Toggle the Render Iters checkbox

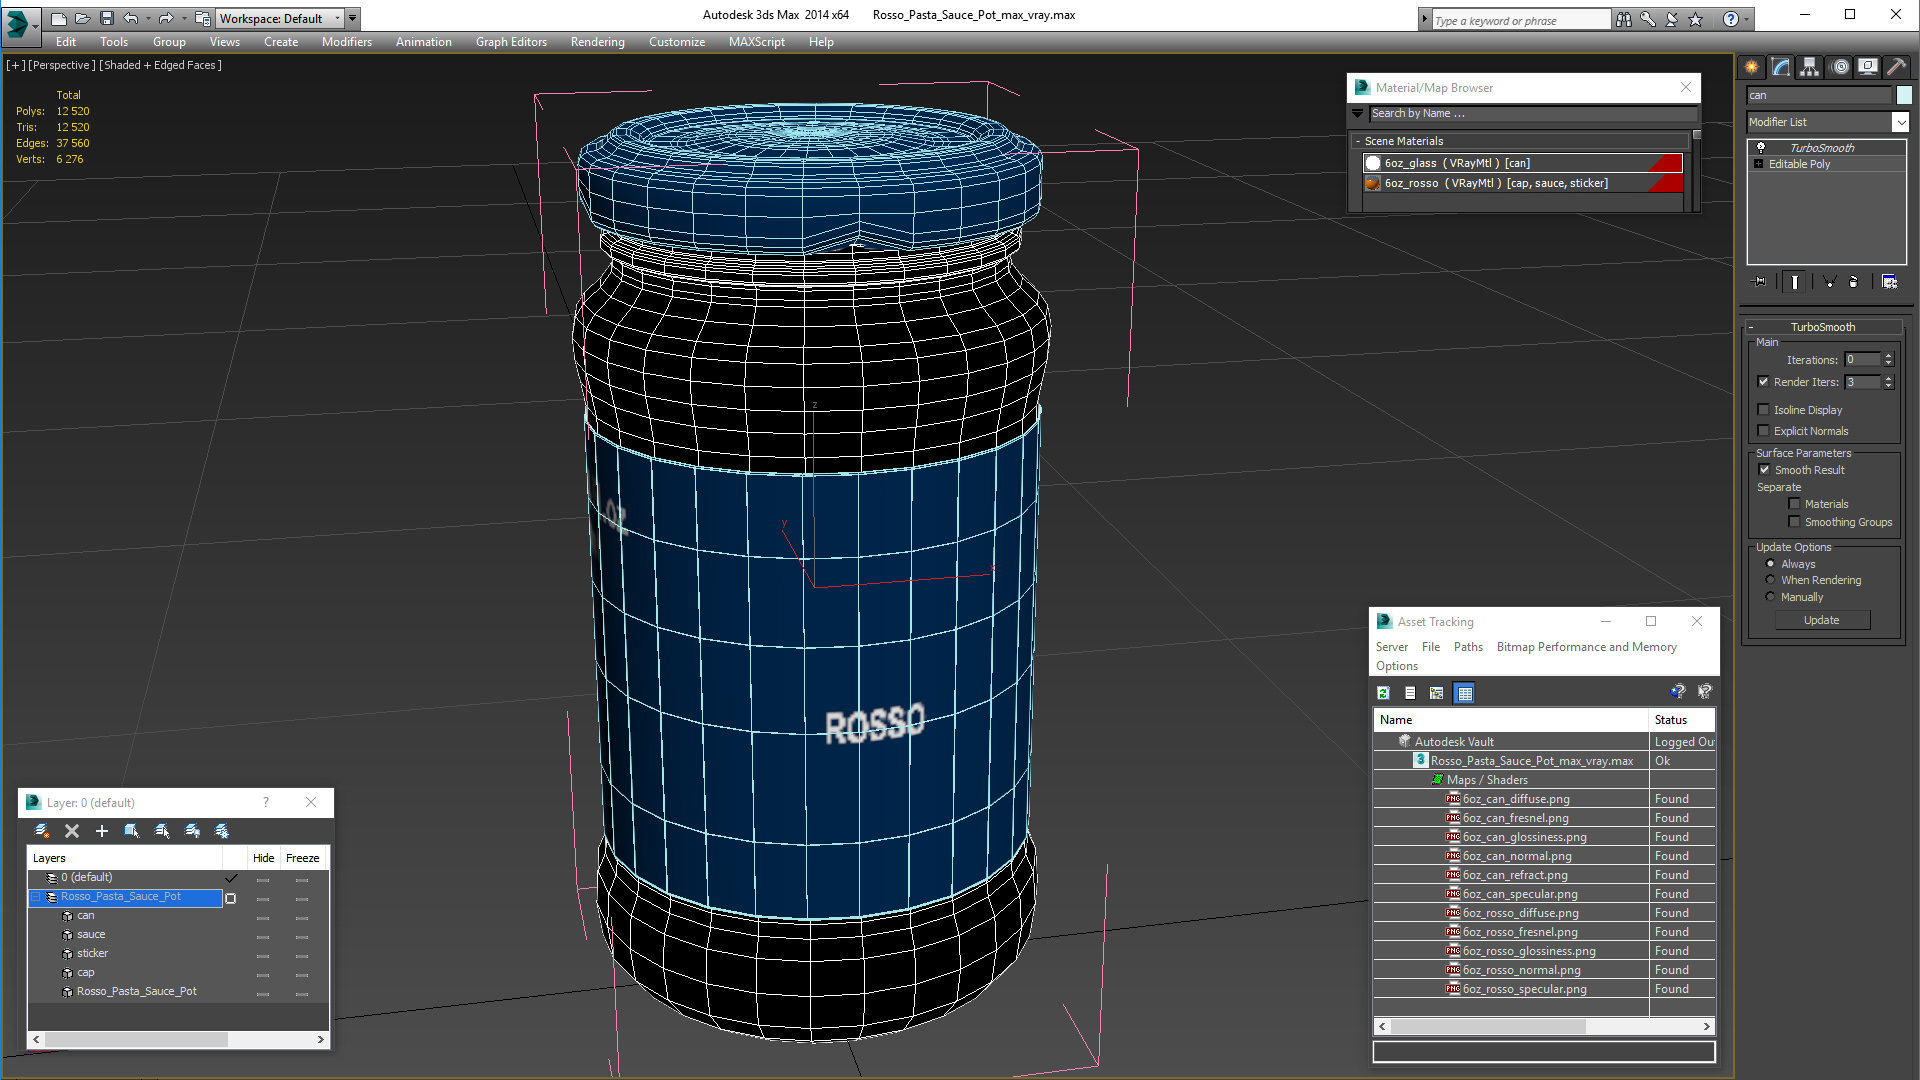[1764, 382]
